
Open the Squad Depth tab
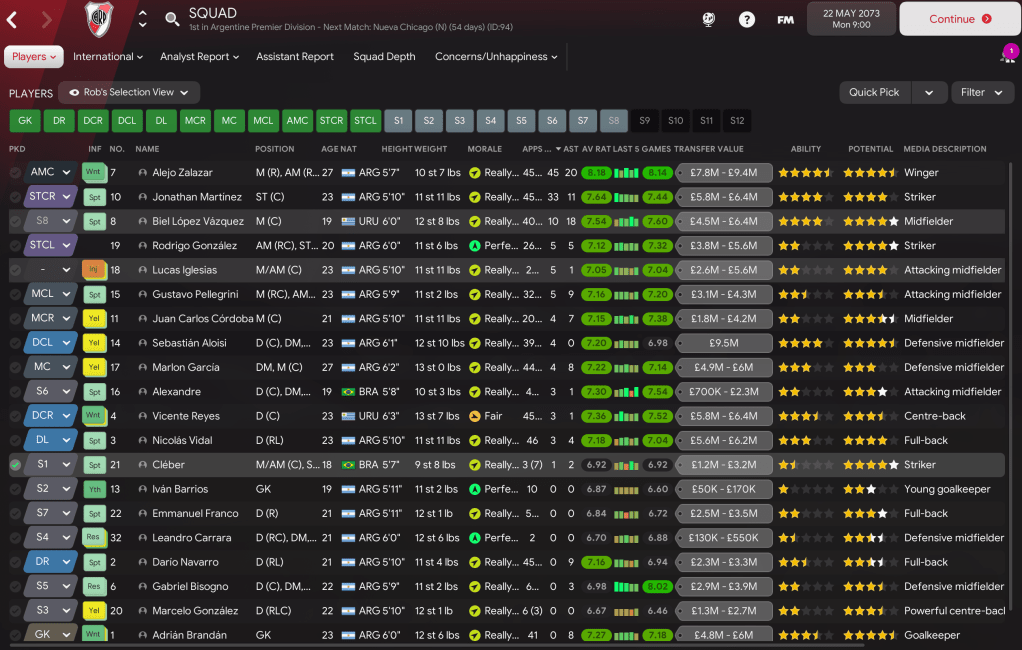[384, 57]
